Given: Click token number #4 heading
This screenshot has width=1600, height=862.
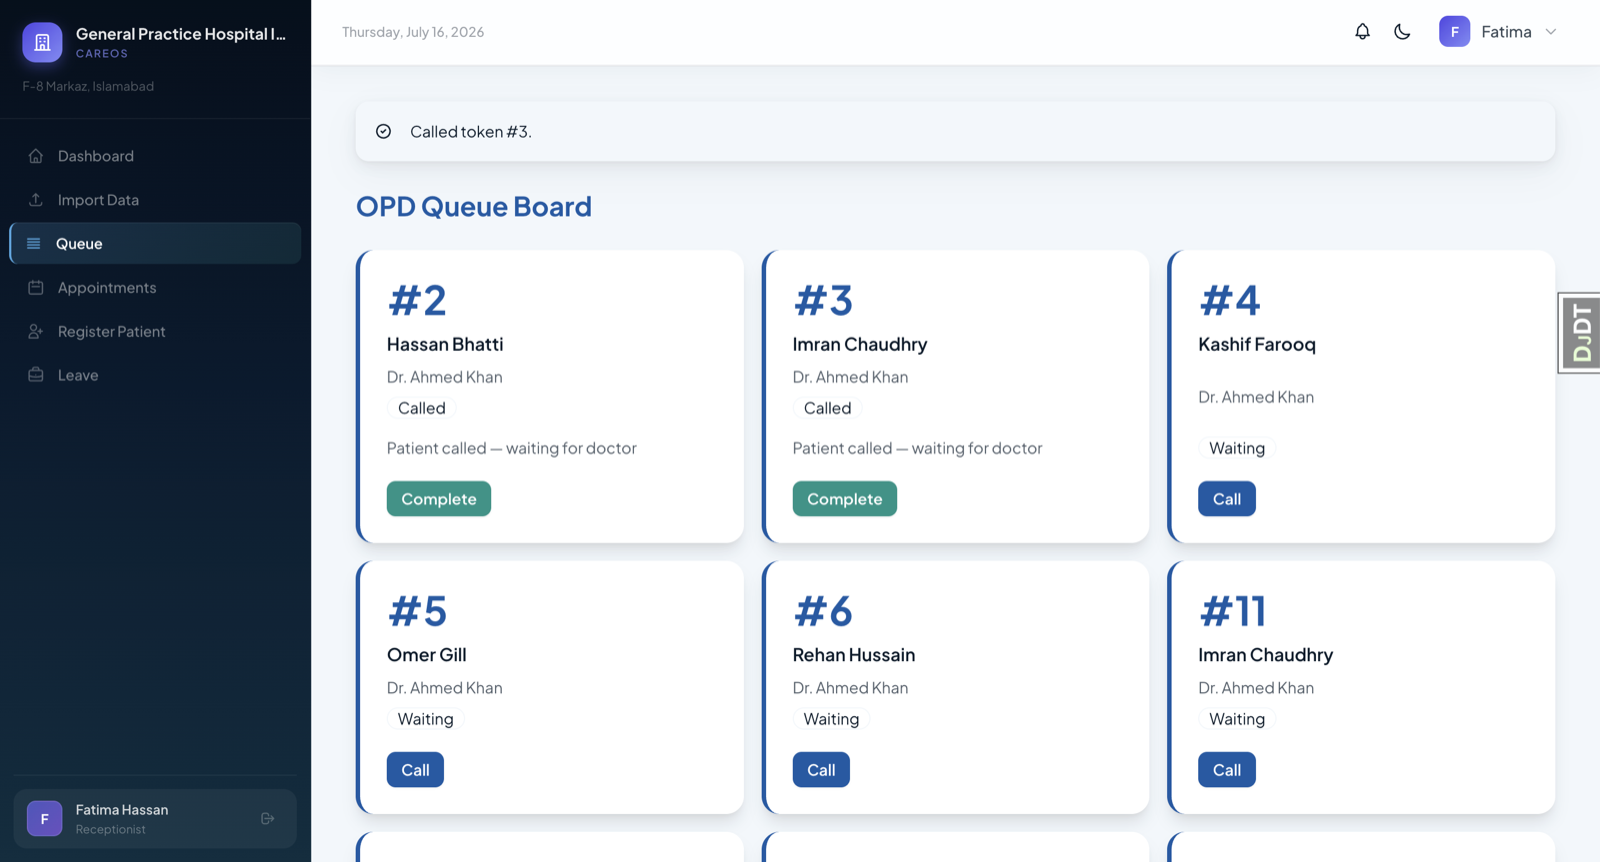Looking at the screenshot, I should coord(1230,300).
